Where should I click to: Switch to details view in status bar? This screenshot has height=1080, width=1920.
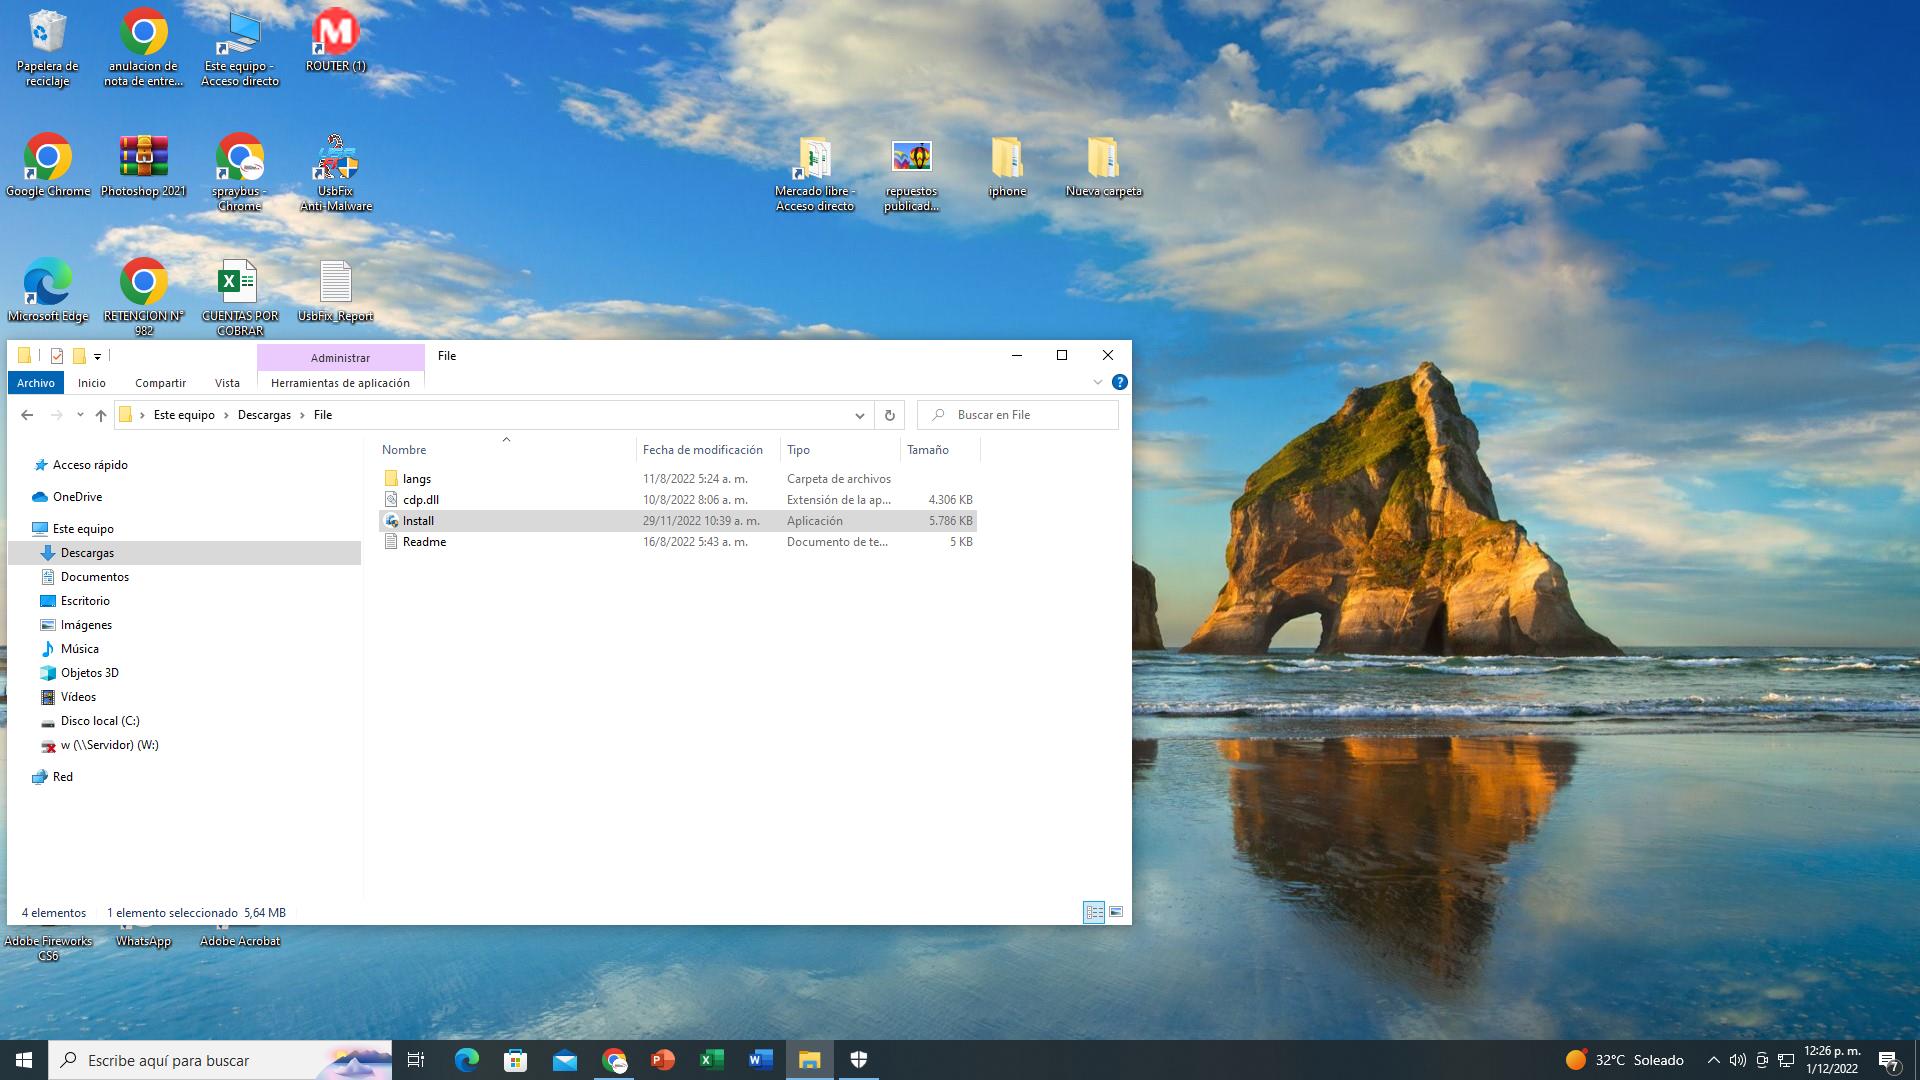tap(1094, 912)
